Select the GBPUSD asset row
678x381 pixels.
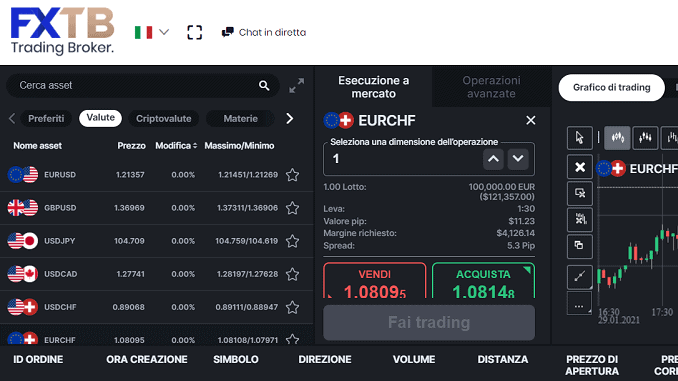157,208
